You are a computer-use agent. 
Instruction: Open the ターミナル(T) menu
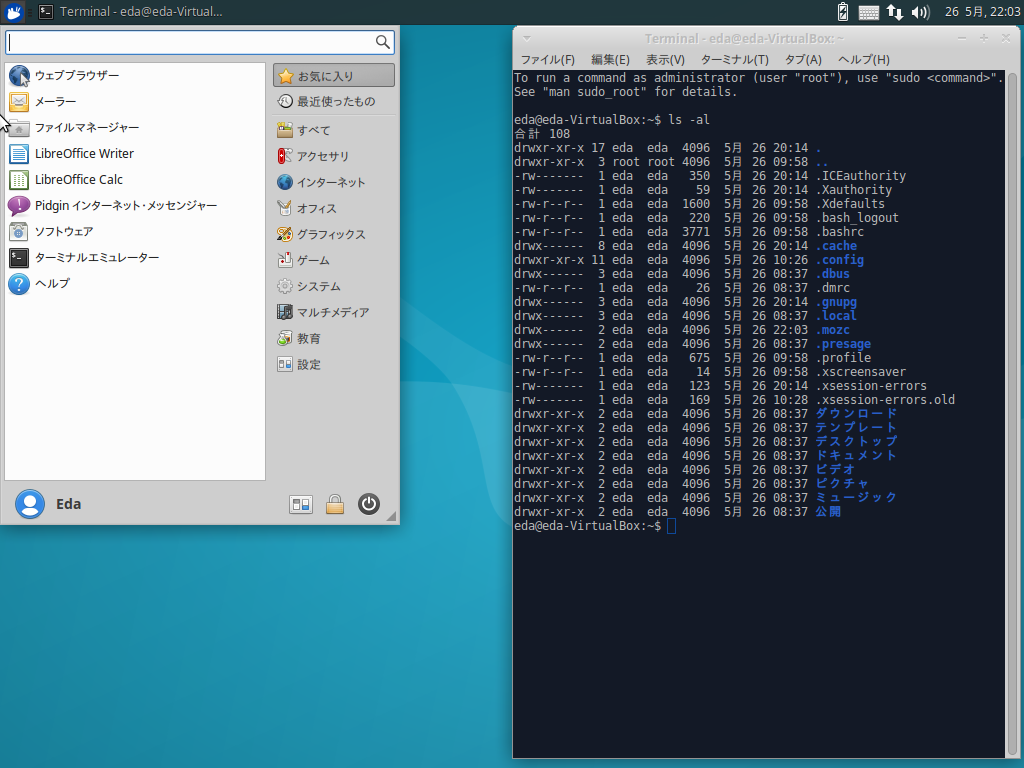[735, 59]
